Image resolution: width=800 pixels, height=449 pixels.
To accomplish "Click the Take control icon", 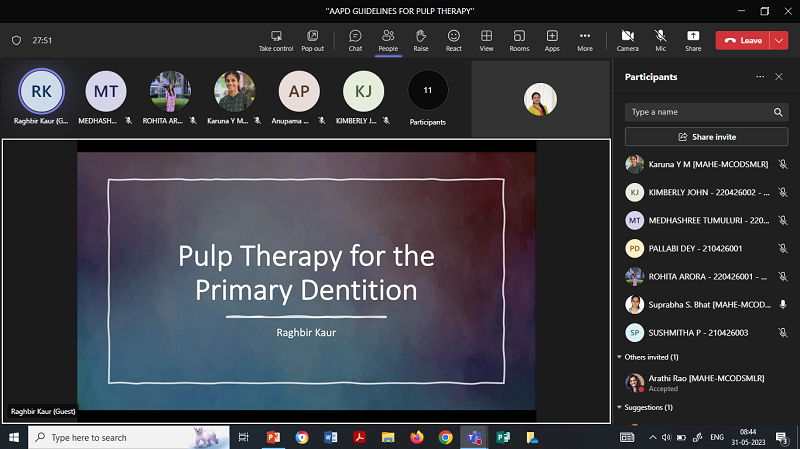I will tap(276, 40).
